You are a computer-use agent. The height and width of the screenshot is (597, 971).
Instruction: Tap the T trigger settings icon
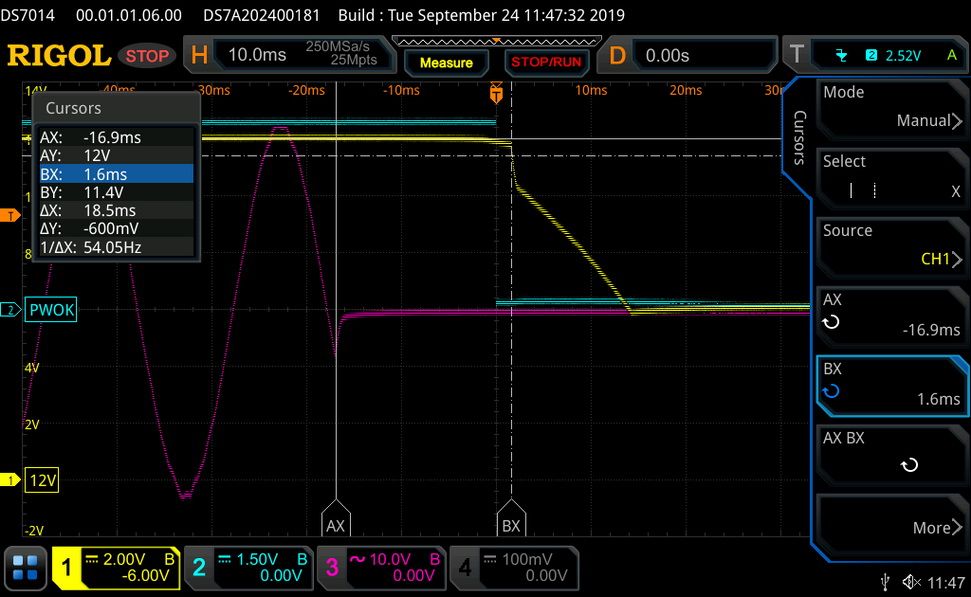(797, 54)
